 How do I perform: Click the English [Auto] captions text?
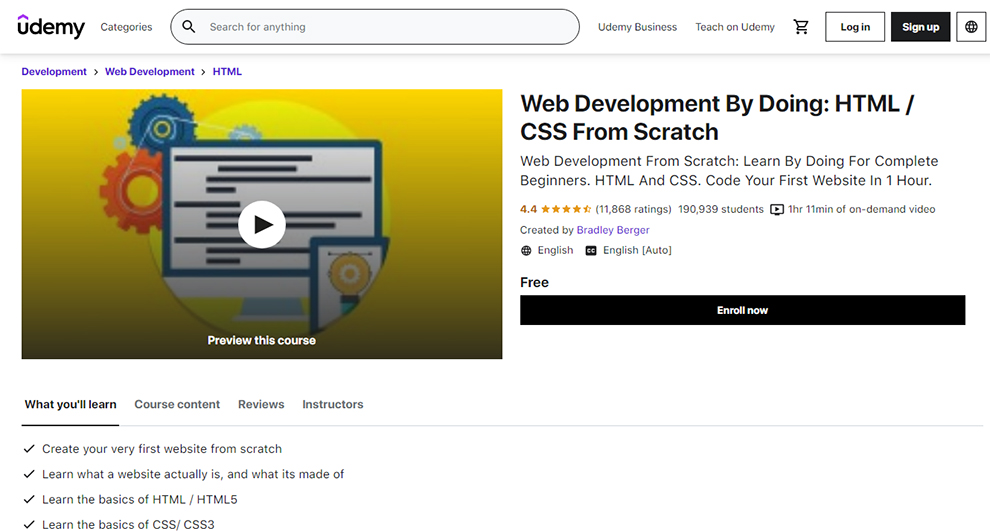tap(637, 250)
